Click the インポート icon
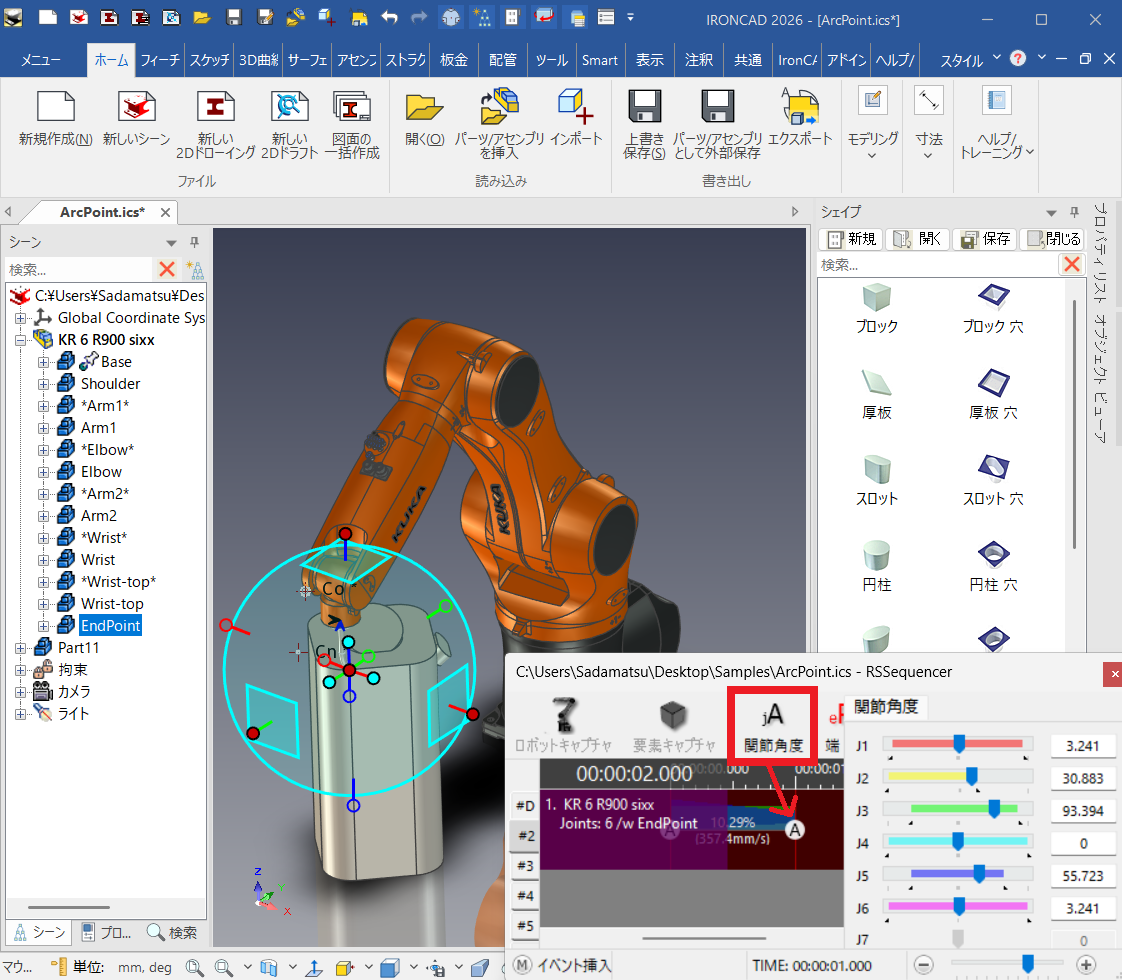Viewport: 1122px width, 980px height. [x=576, y=106]
